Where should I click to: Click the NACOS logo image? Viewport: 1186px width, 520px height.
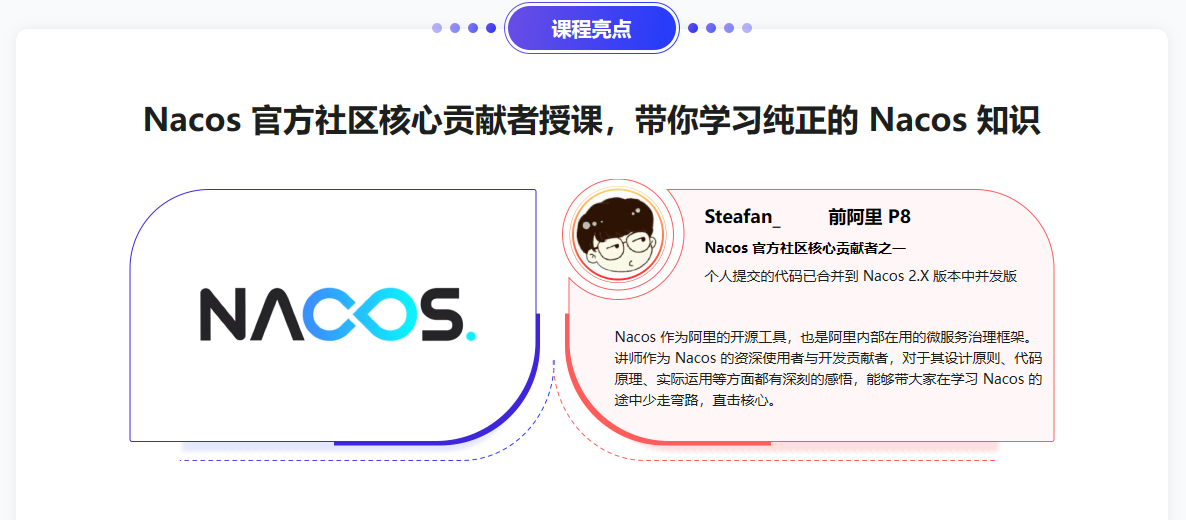[x=339, y=315]
